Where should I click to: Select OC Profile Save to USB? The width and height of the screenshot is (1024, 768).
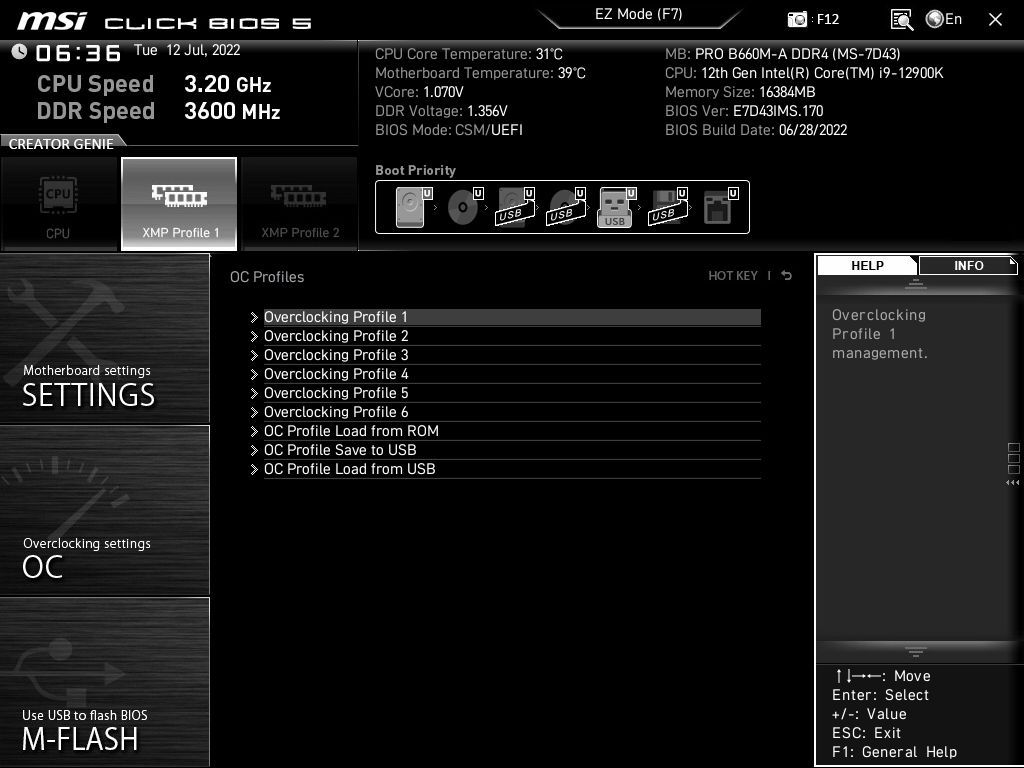[x=512, y=449]
